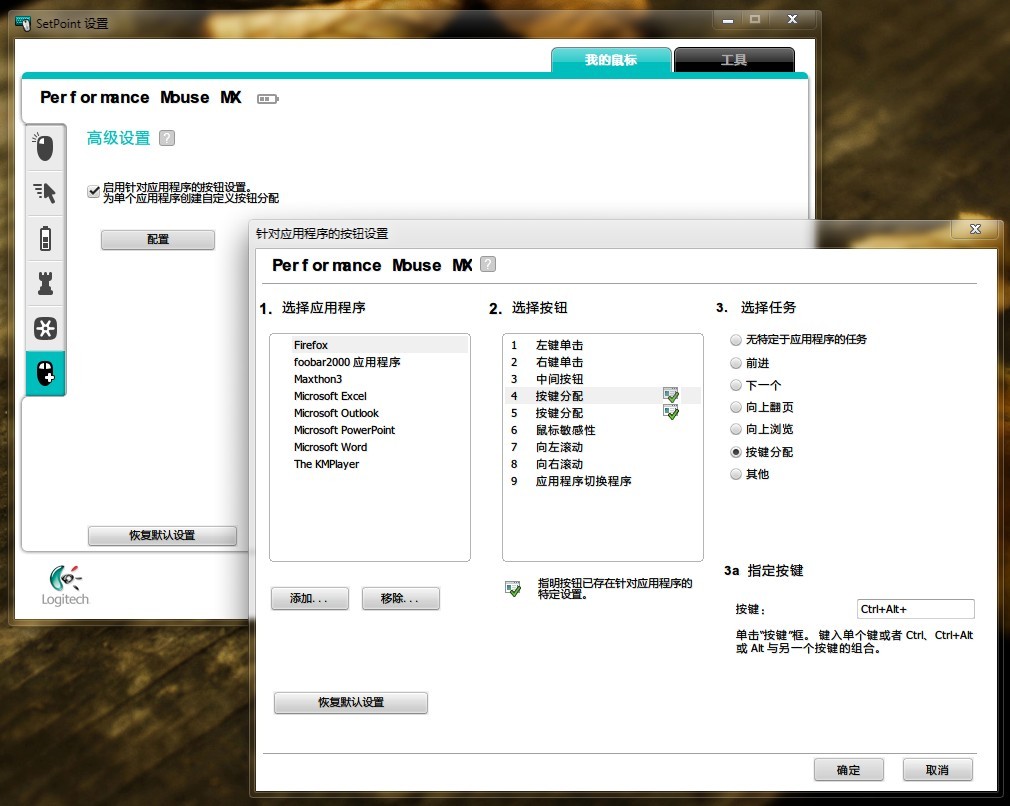Select the 向上翻页 radio option
1010x806 pixels.
(736, 407)
